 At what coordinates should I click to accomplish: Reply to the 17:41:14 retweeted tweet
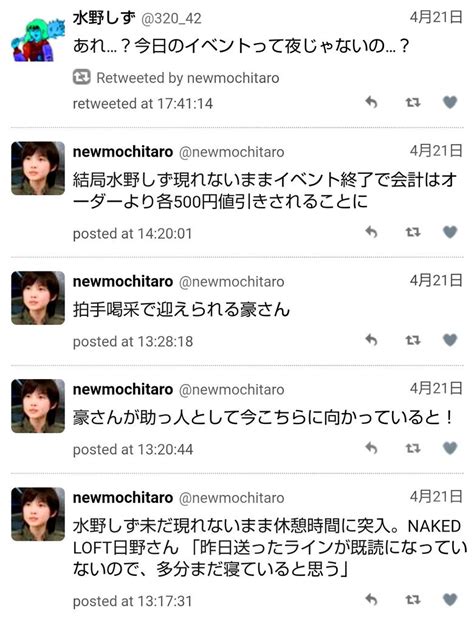[x=371, y=102]
